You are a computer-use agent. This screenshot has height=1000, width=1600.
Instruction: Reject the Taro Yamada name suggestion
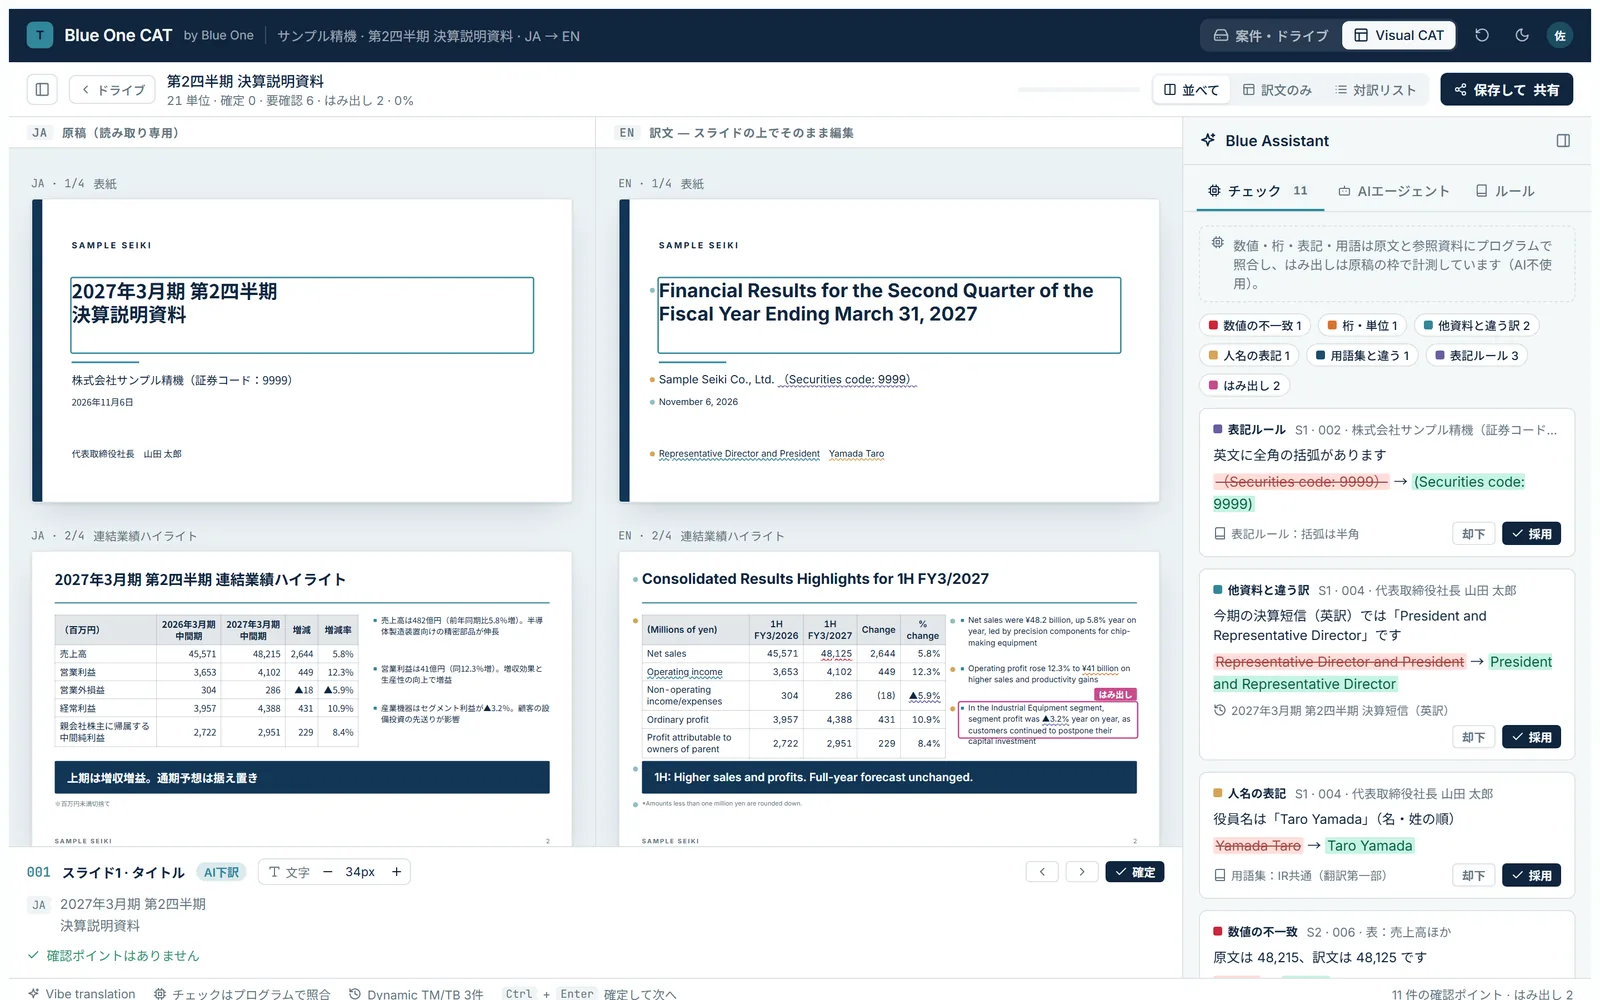pos(1473,875)
